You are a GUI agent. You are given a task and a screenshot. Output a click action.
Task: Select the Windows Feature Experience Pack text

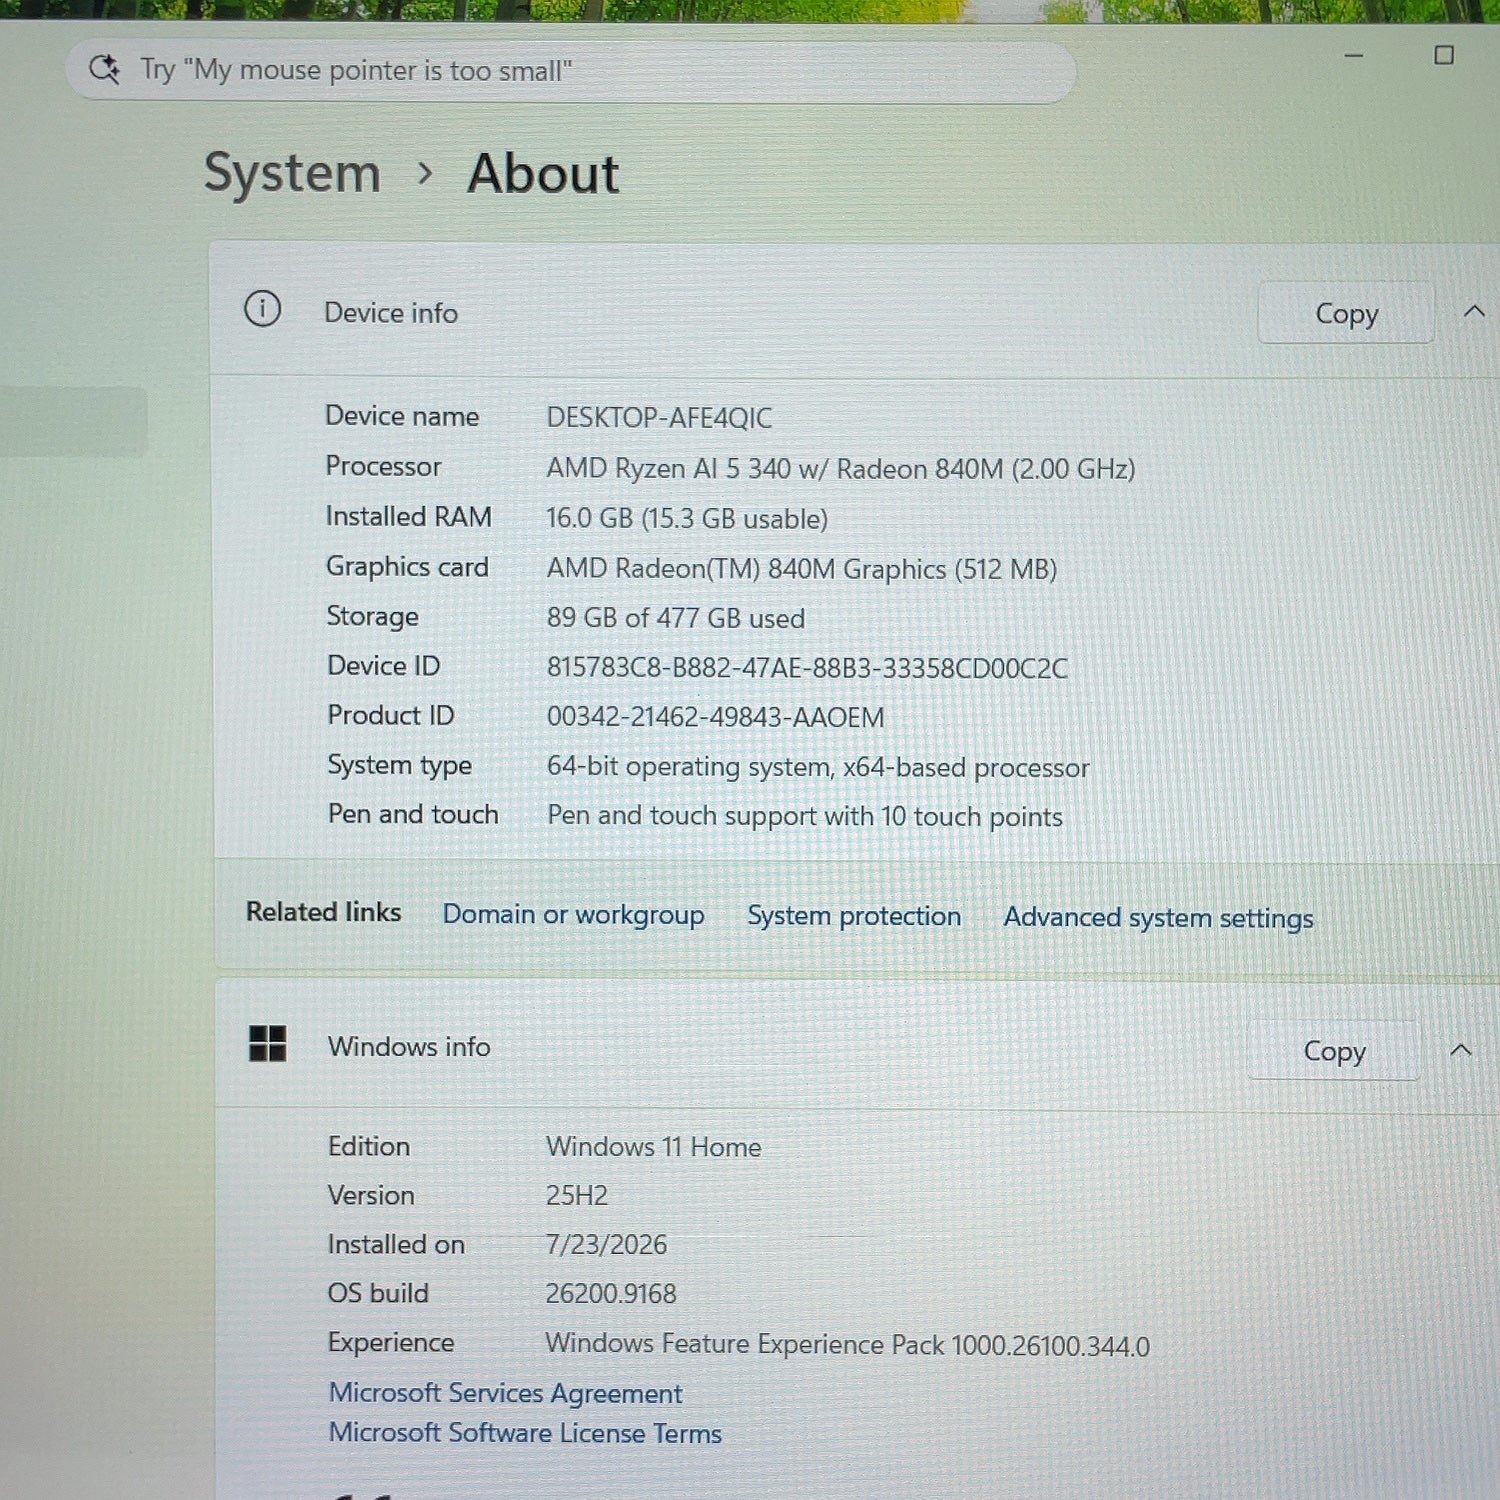coord(847,1345)
